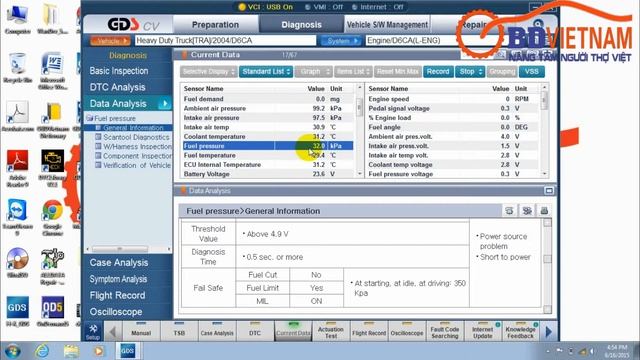Screen dimensions: 640x360
Task: Open DTC from the bottom toolbar
Action: pyautogui.click(x=255, y=331)
